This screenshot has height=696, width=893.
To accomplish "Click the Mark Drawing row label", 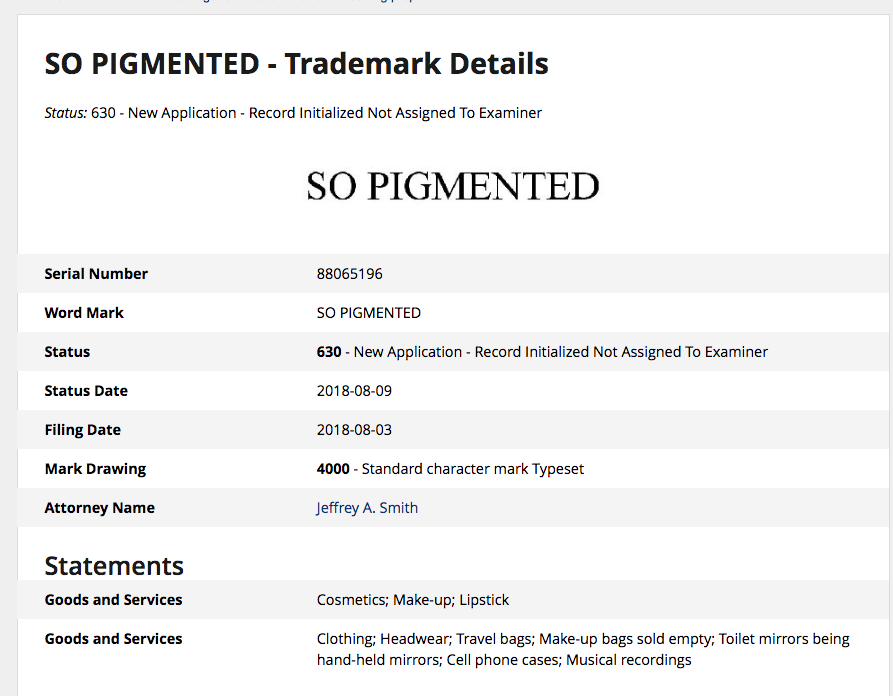I will (x=95, y=469).
